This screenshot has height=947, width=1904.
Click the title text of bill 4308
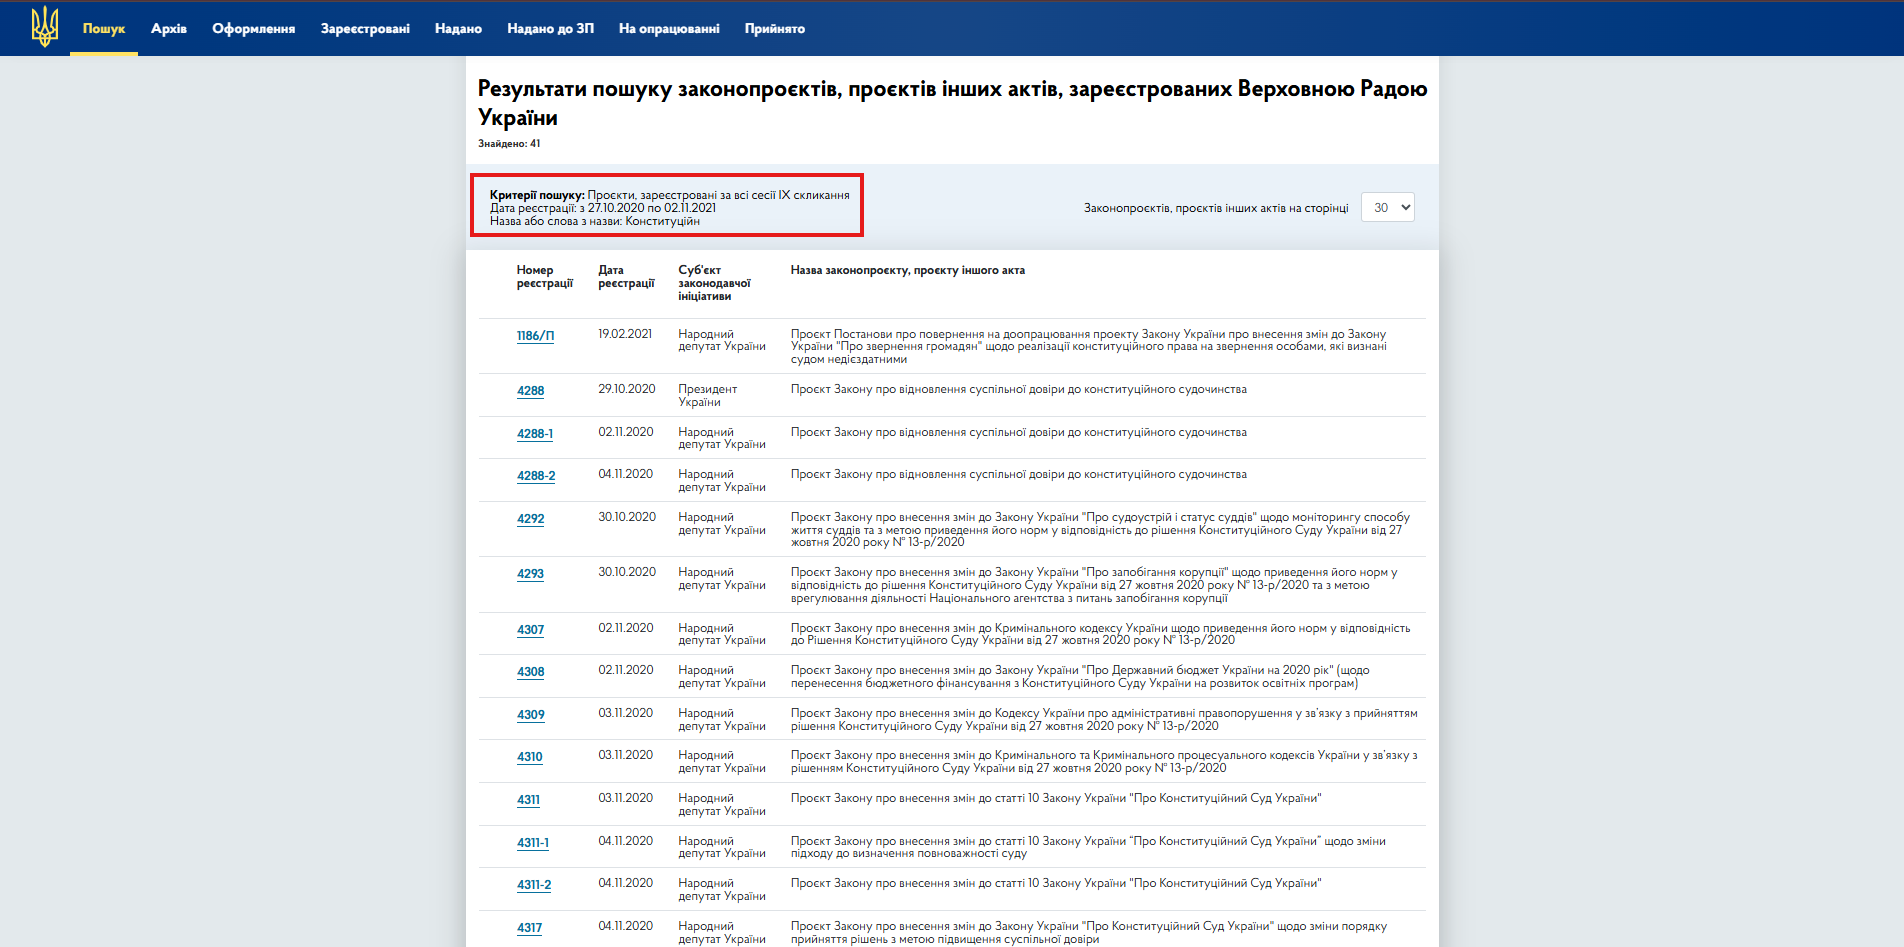pos(1080,677)
